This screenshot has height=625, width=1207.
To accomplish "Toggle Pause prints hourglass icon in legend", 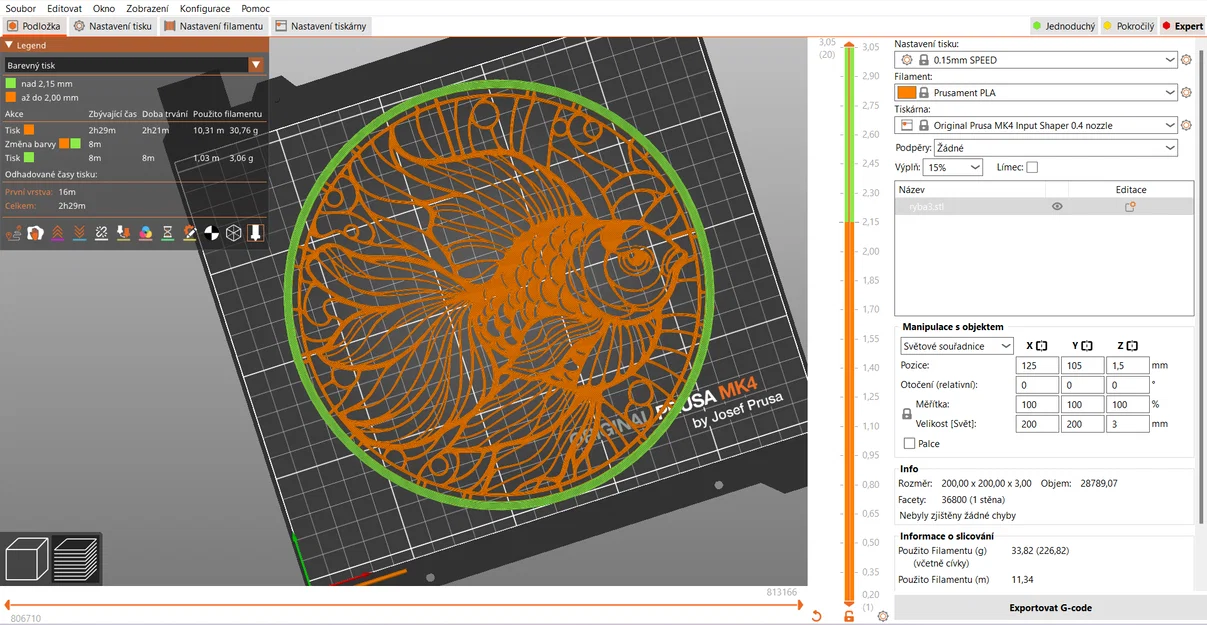I will pyautogui.click(x=168, y=233).
